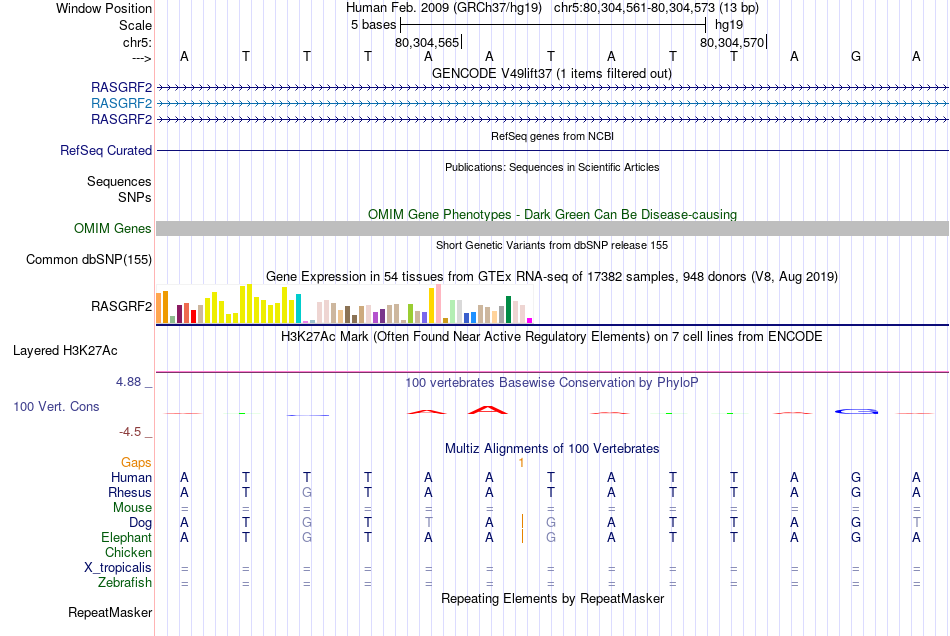Open the Multiz Alignments of 100 Vertebrates title
This screenshot has width=950, height=636.
552,449
